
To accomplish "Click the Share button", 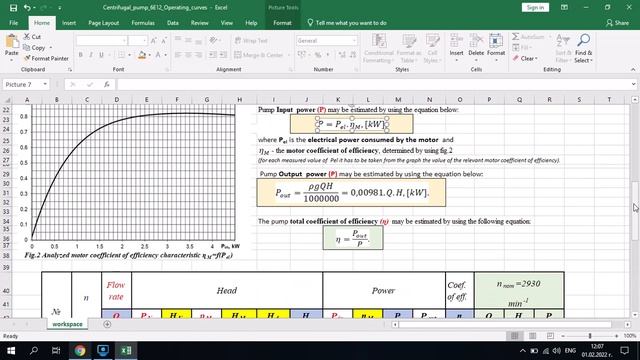I will tap(618, 23).
